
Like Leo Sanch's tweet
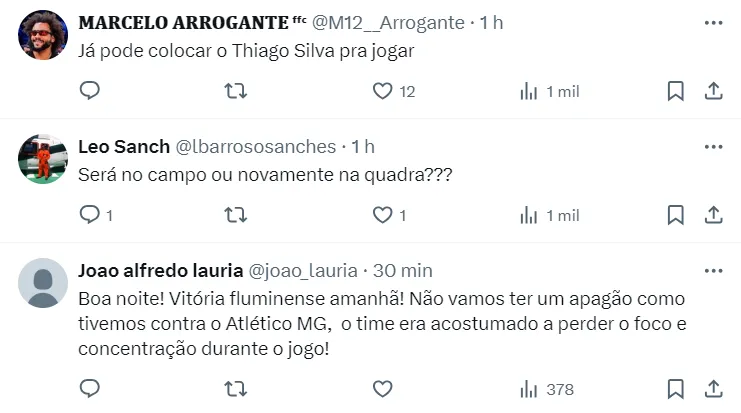(382, 215)
